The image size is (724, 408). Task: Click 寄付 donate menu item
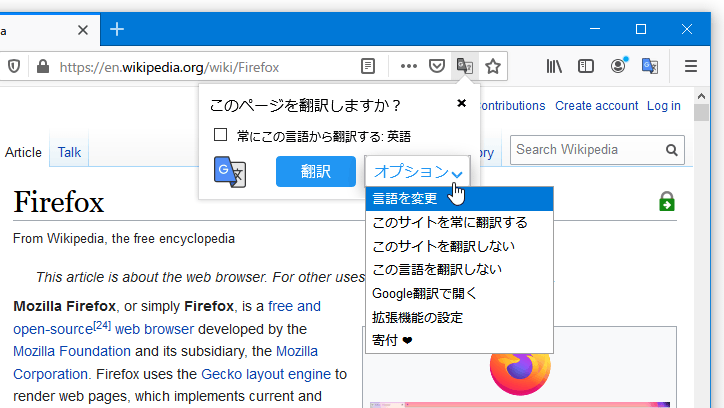[x=459, y=341]
